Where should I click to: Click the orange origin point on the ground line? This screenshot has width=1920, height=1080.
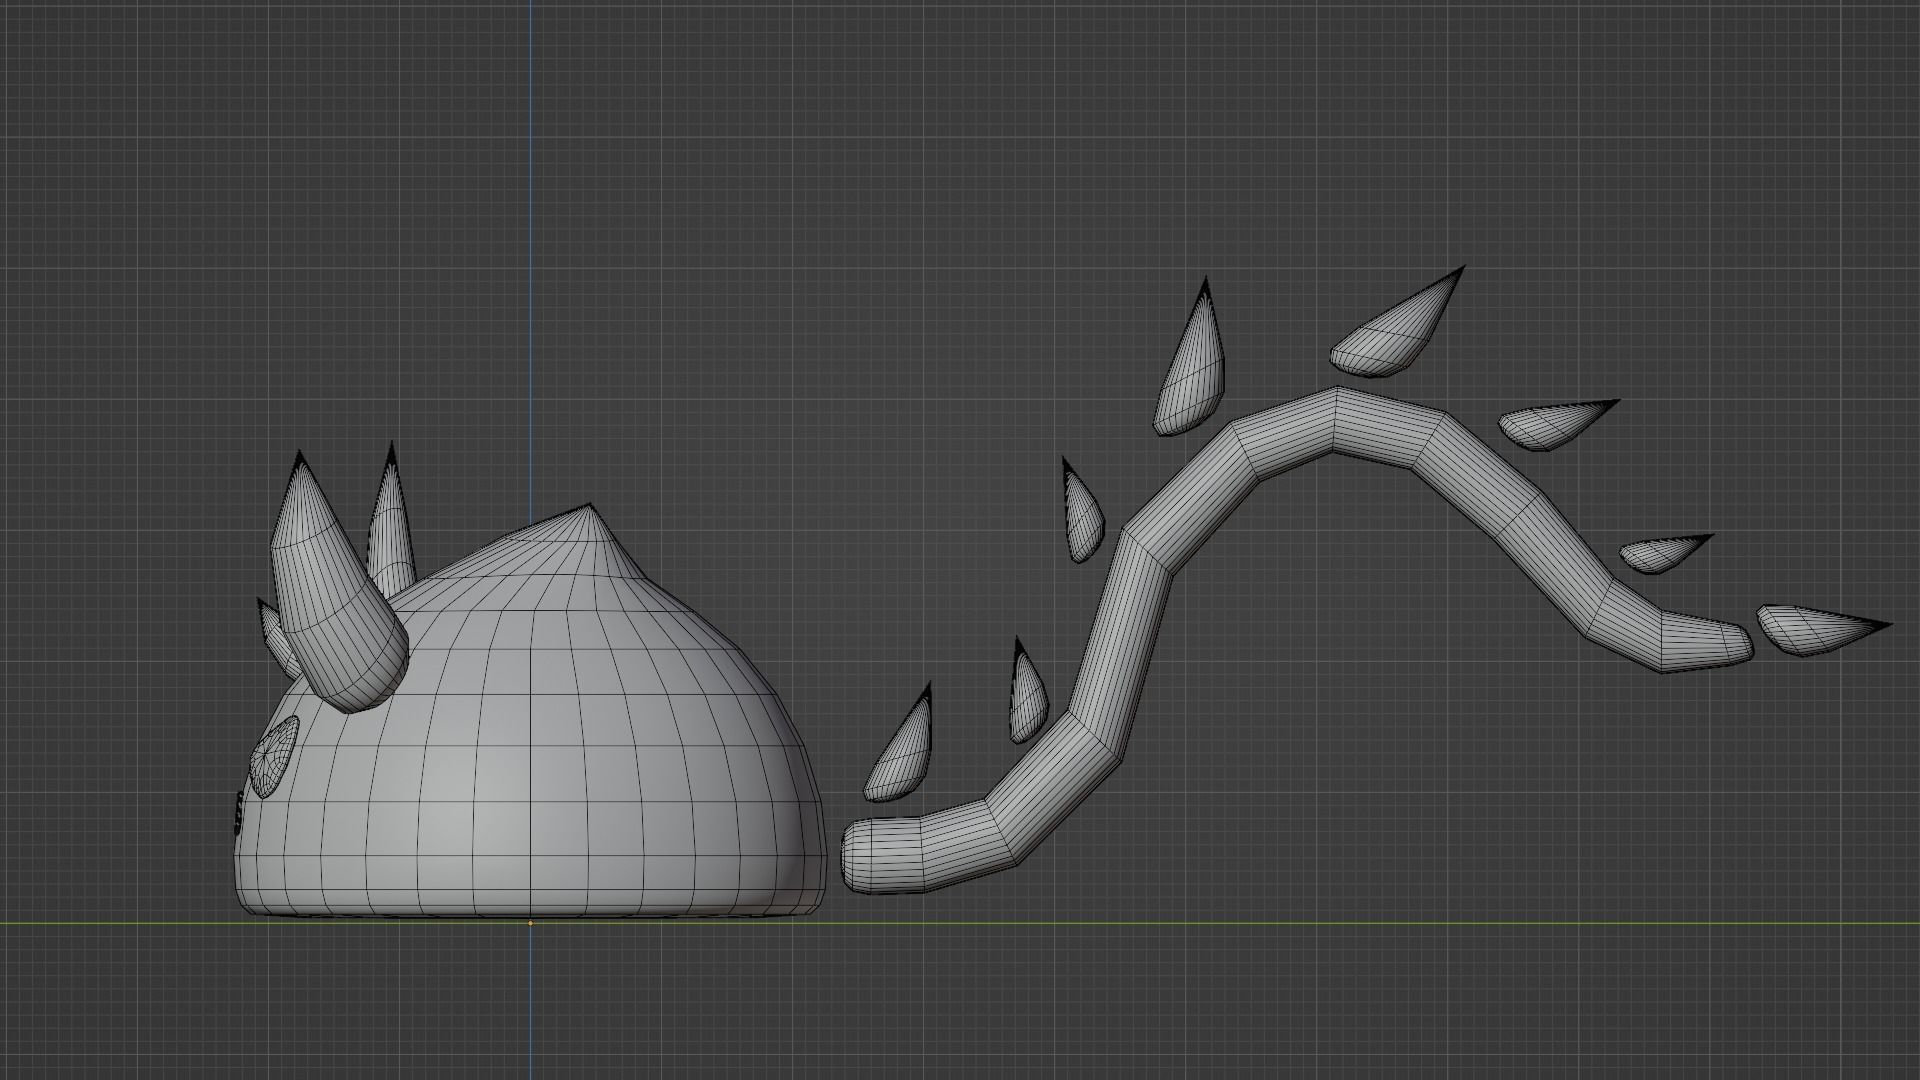pyautogui.click(x=530, y=923)
